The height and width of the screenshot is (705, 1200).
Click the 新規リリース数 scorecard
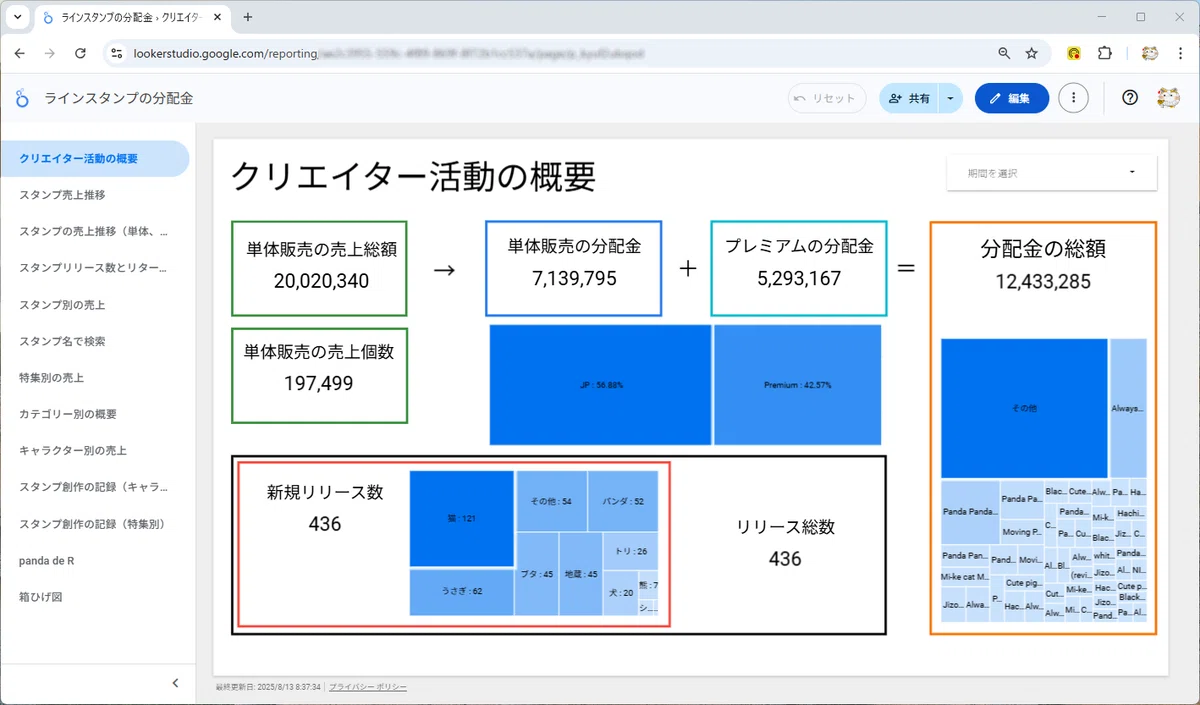coord(325,508)
